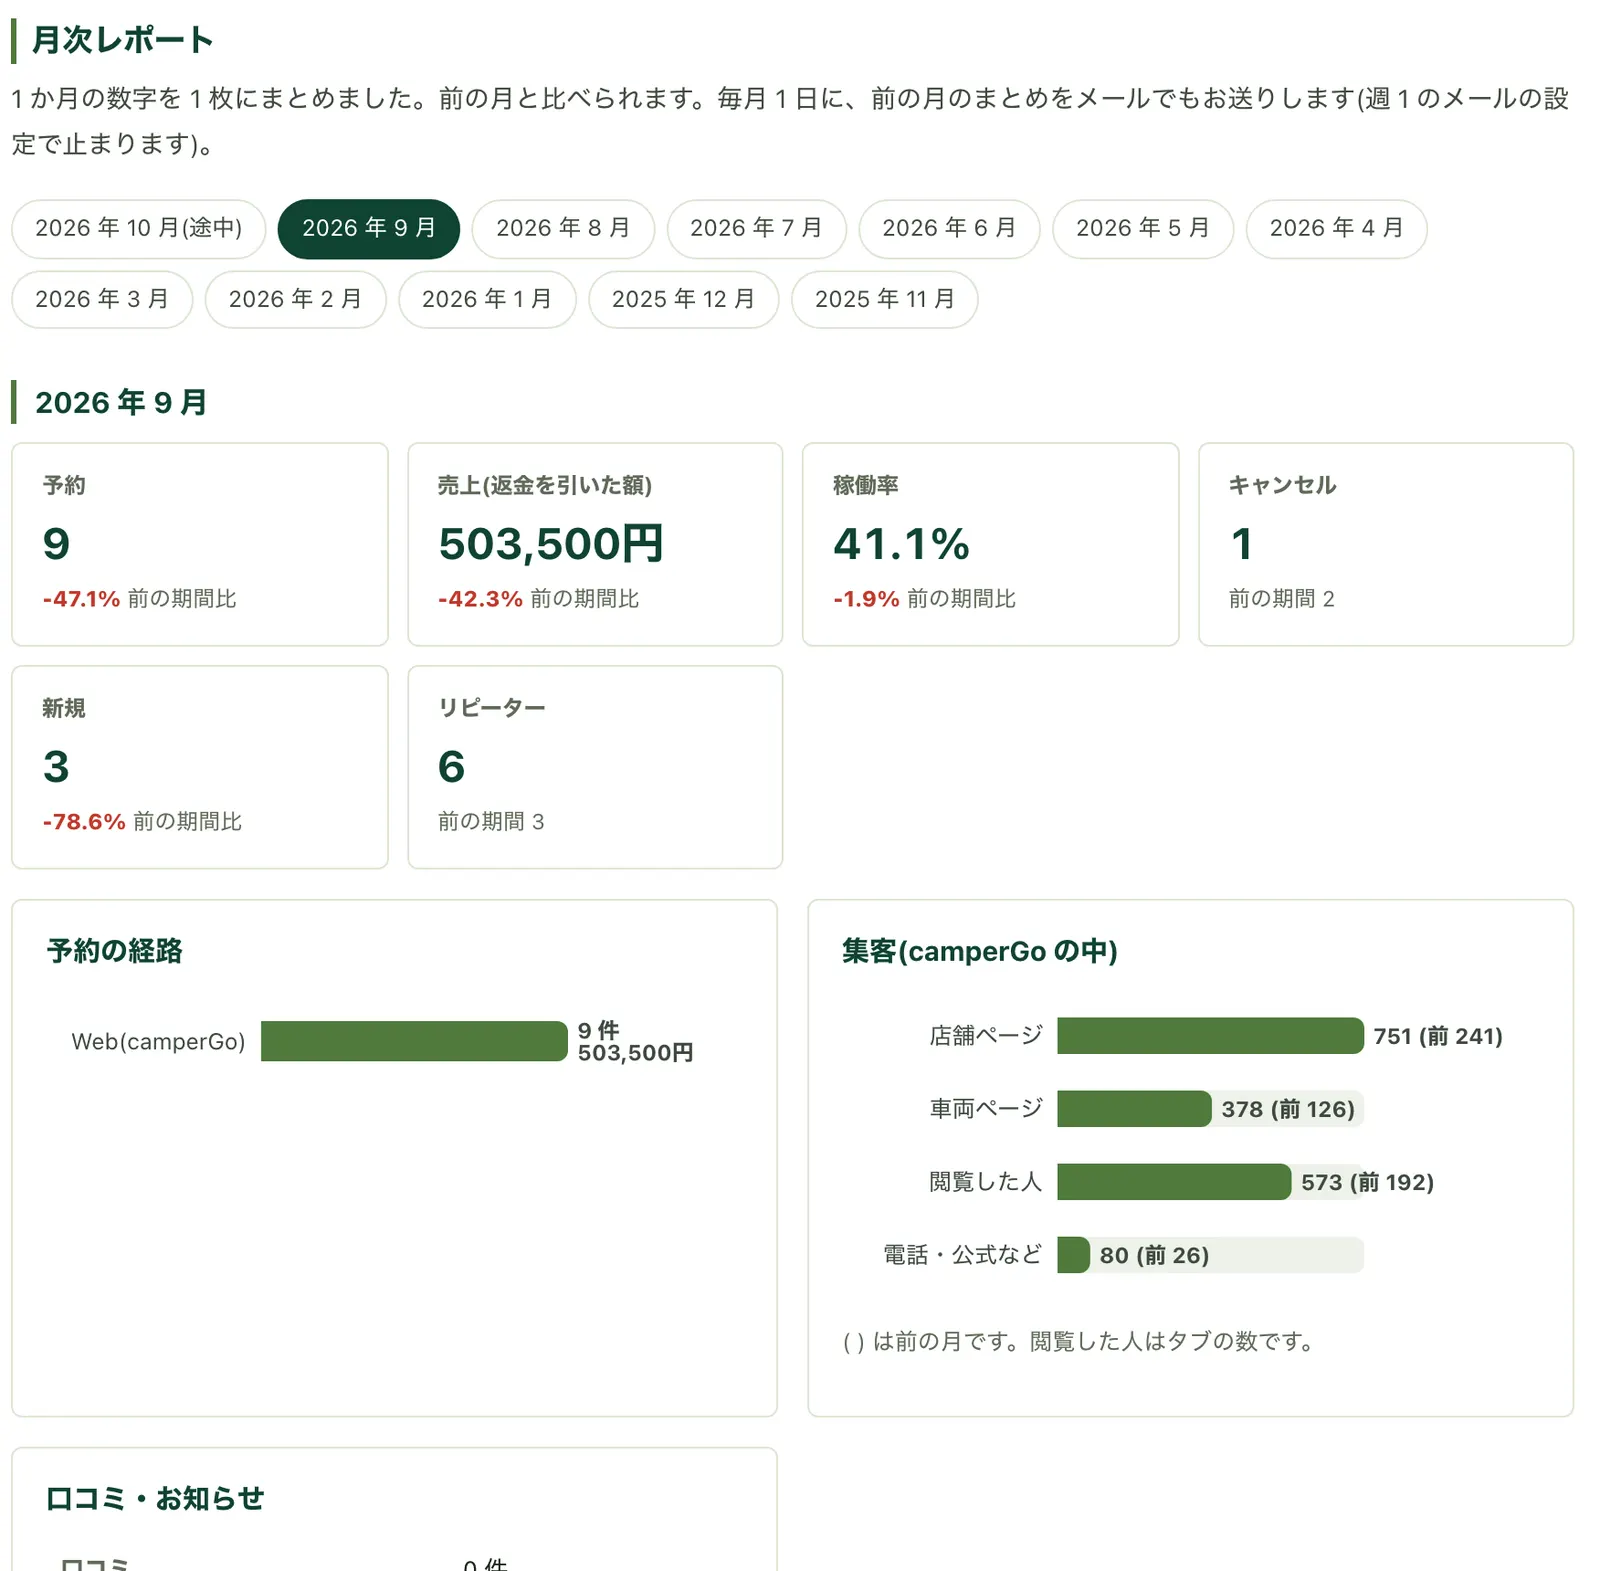Select the 2026 年 10 月(途中) month tab
The image size is (1600, 1571).
pos(139,229)
